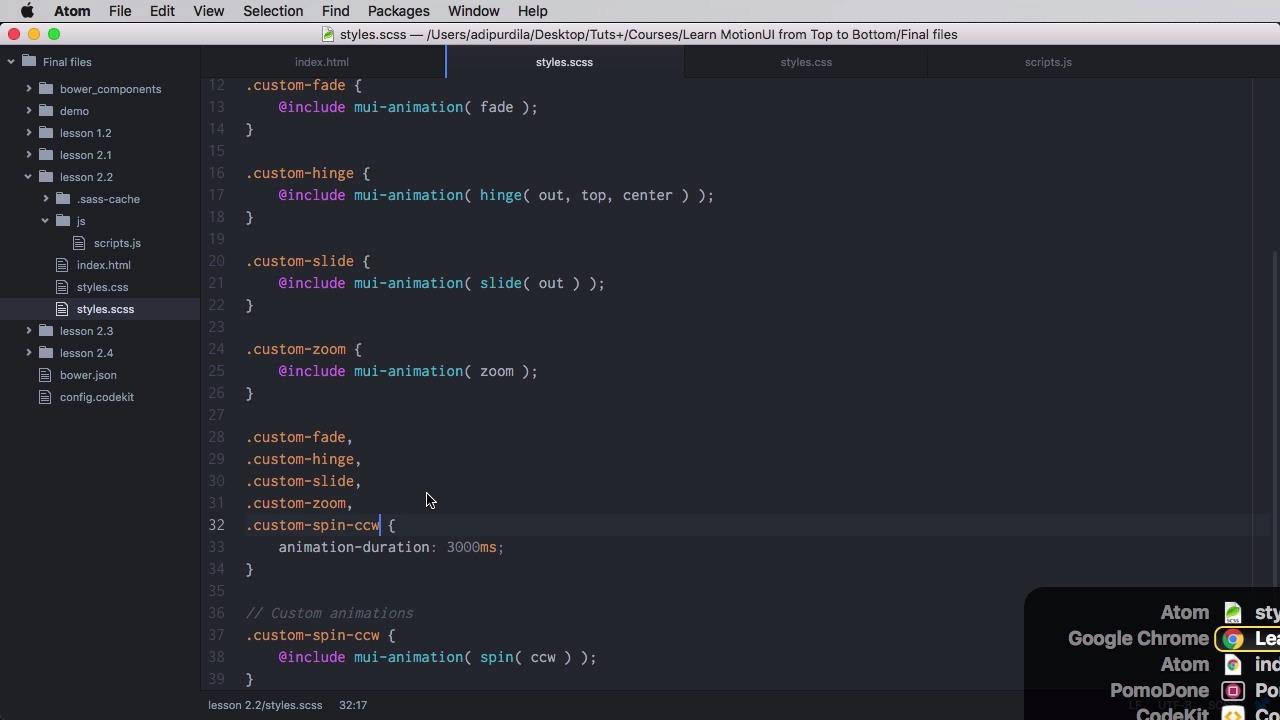Click the bower.json file icon
1280x720 pixels.
coord(44,375)
